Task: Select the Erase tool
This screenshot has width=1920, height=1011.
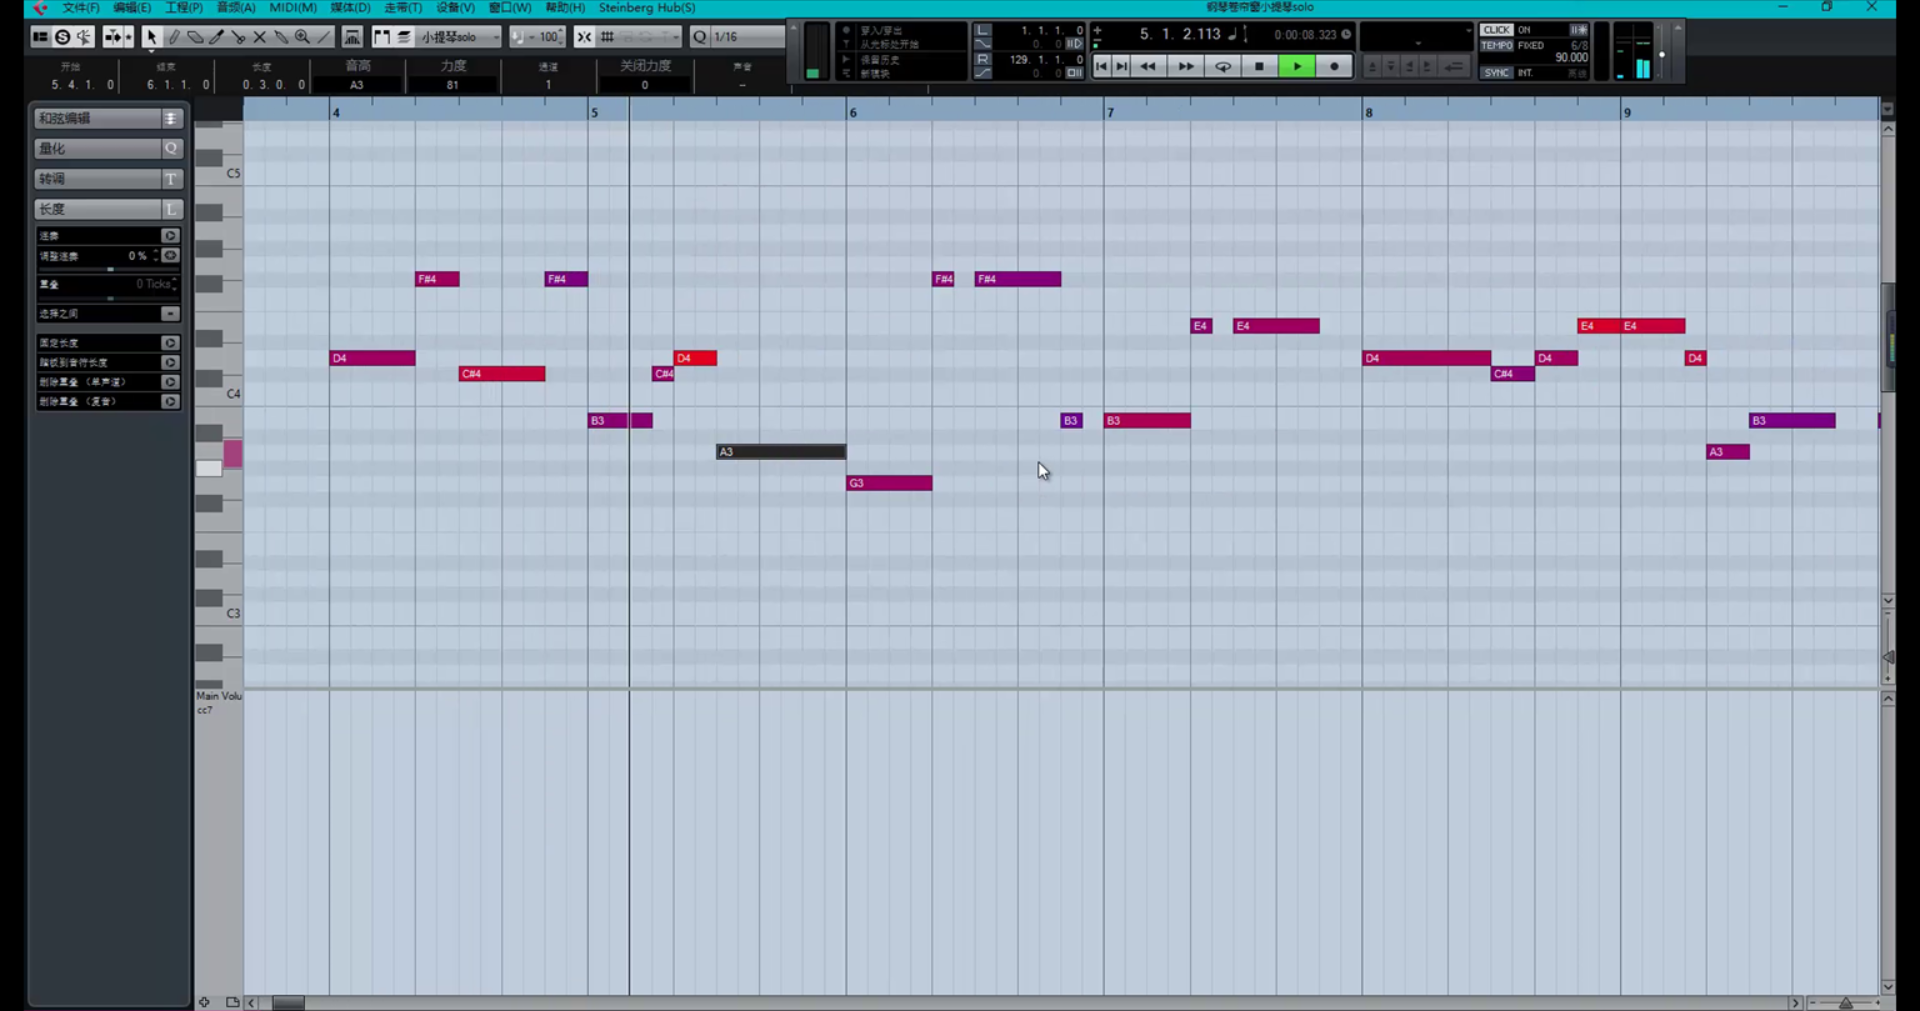Action: click(195, 37)
